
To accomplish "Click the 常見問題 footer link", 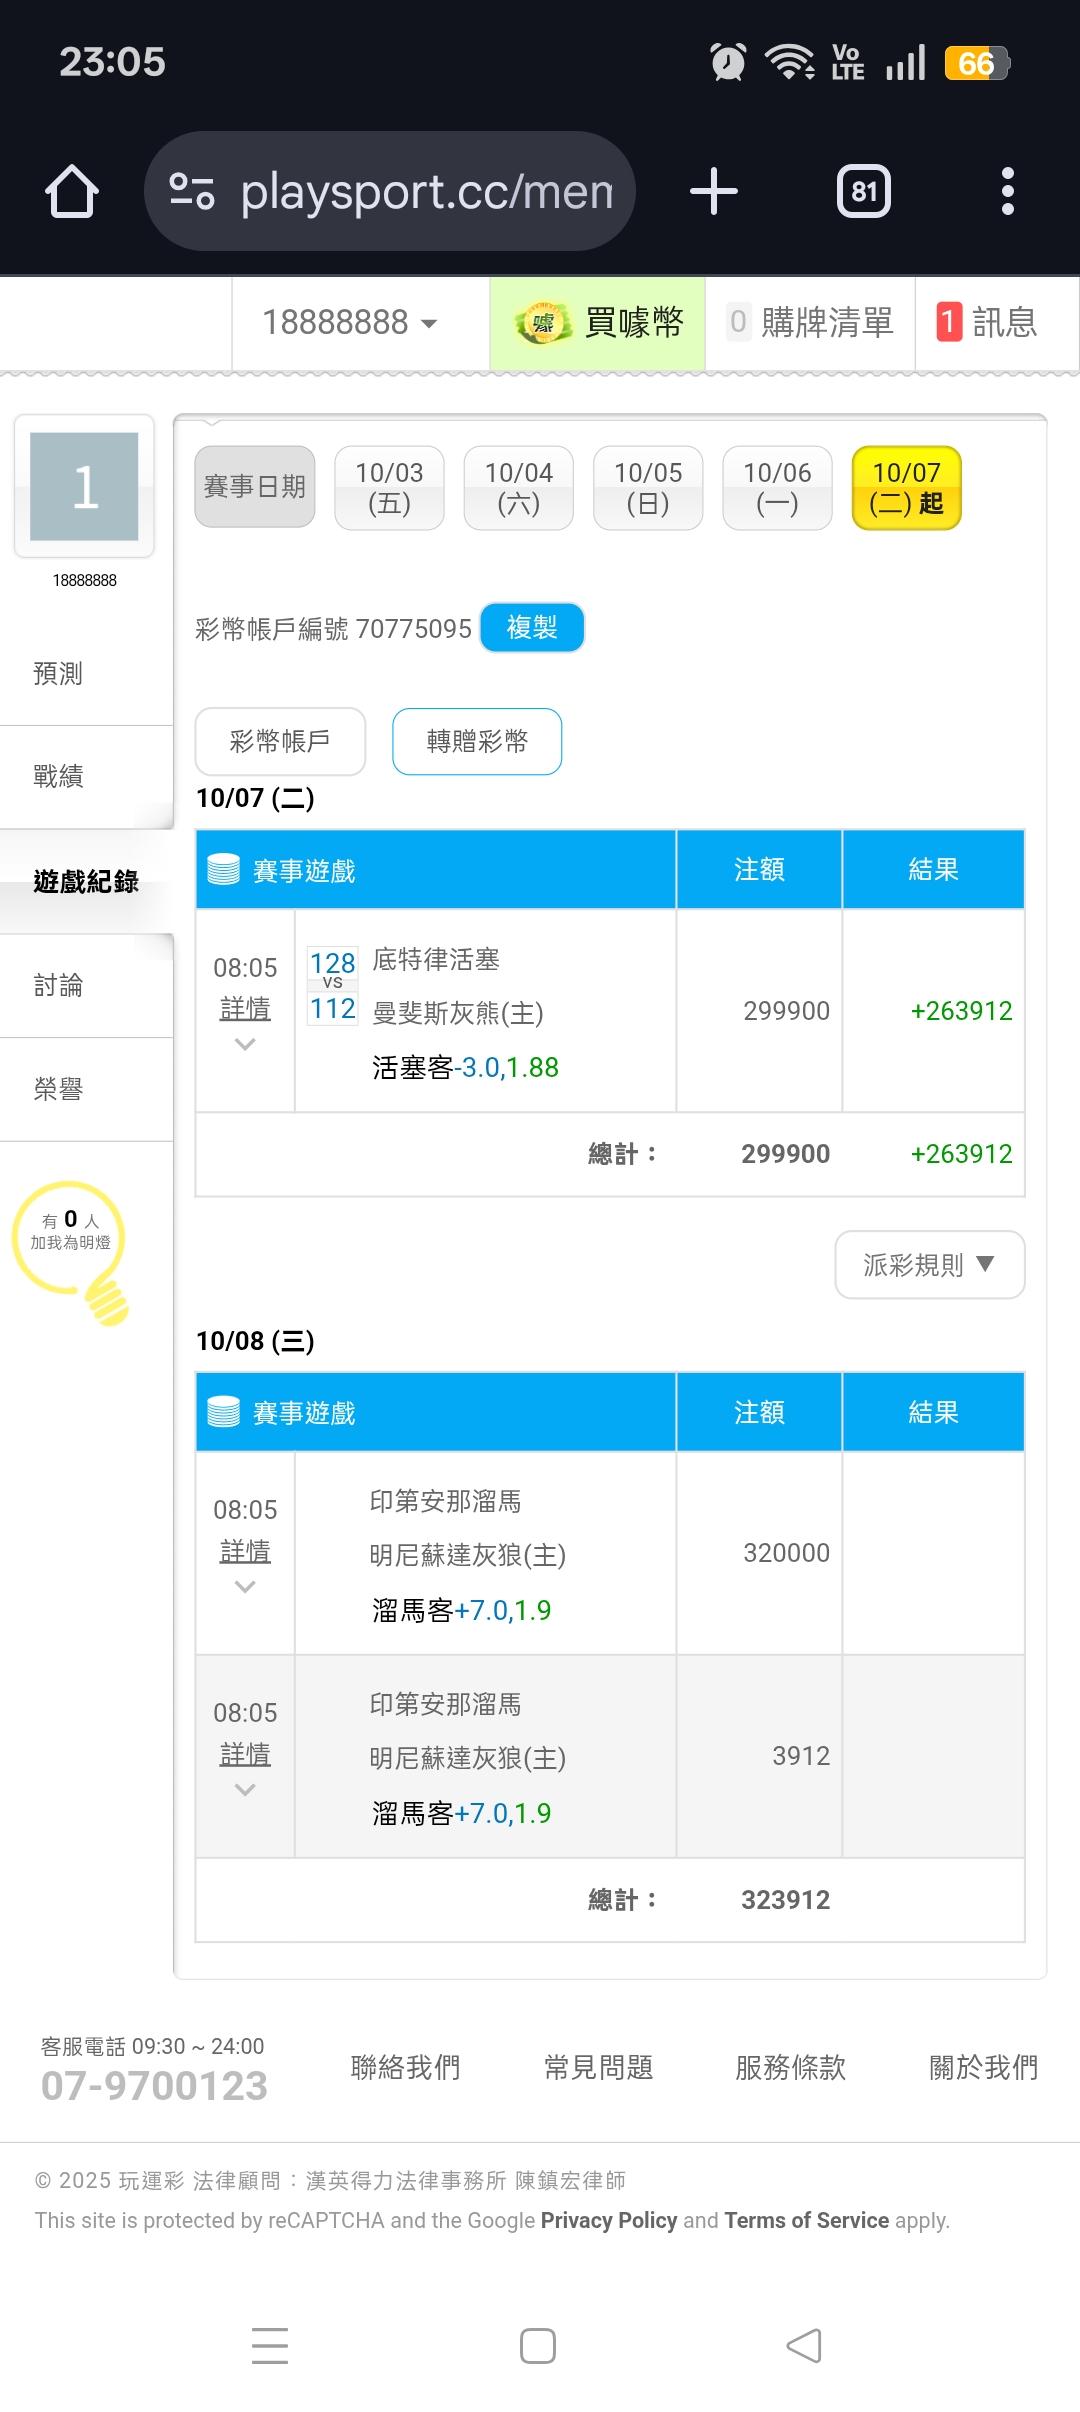I will pos(598,2067).
